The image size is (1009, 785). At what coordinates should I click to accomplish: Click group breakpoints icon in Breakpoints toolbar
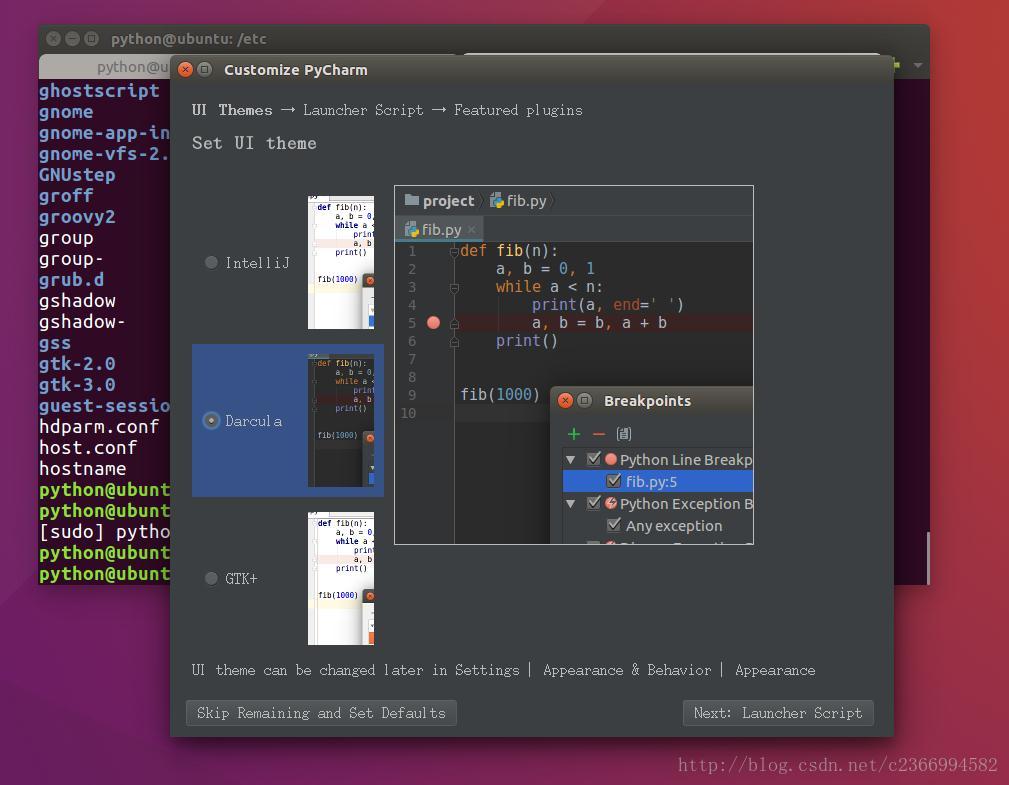click(x=624, y=434)
